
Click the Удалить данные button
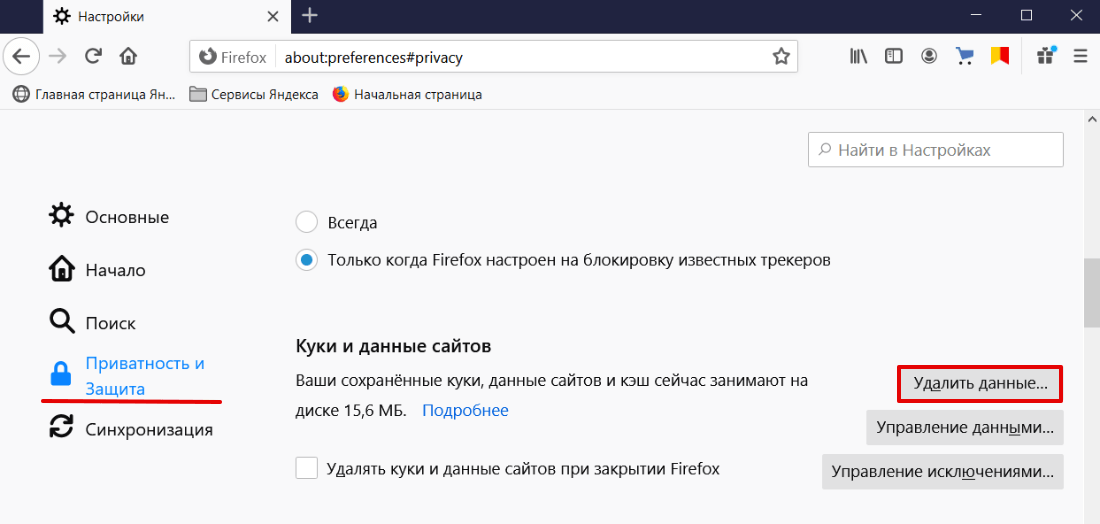point(980,384)
